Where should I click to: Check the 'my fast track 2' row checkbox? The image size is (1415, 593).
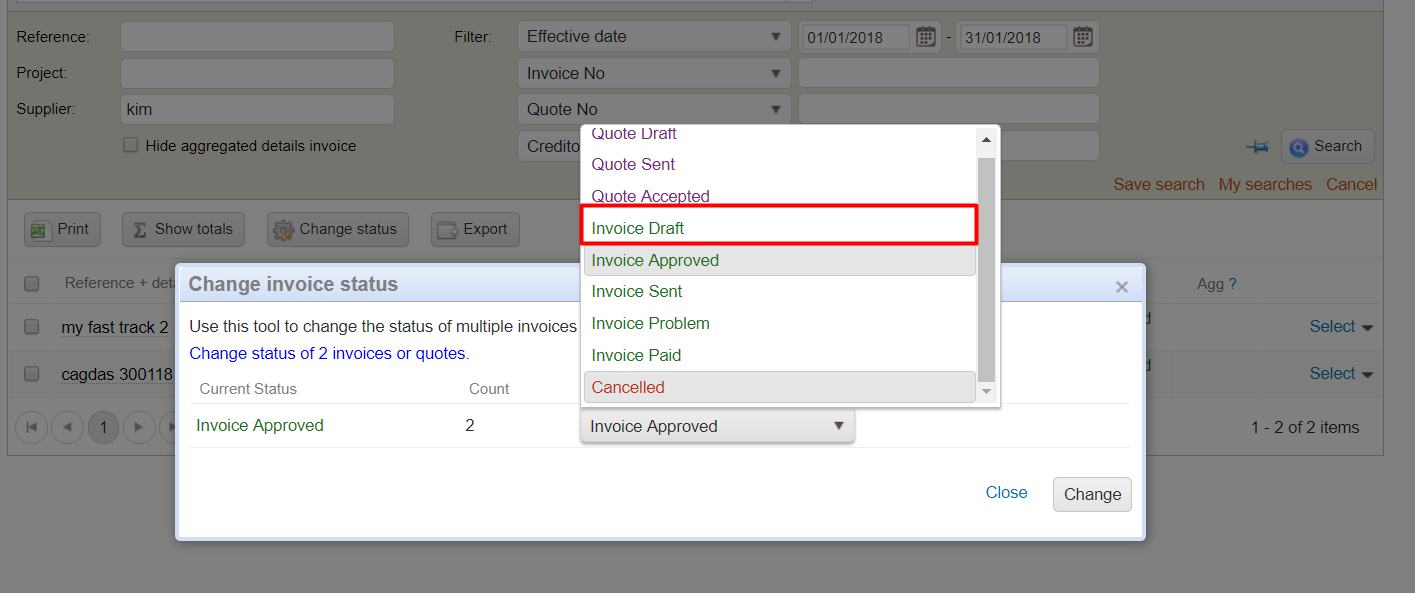pos(32,327)
